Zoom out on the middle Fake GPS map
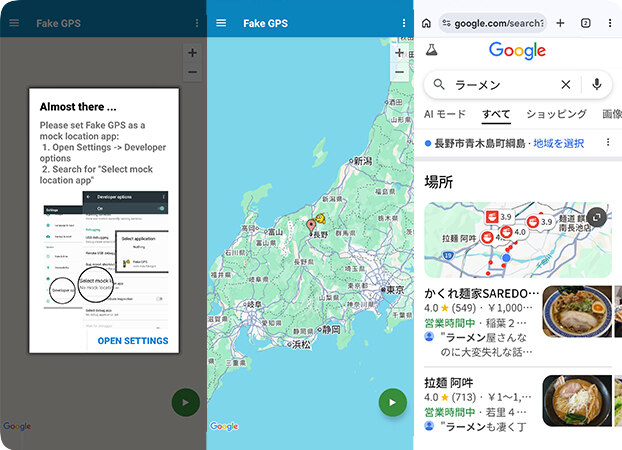This screenshot has height=450, width=622. (399, 72)
